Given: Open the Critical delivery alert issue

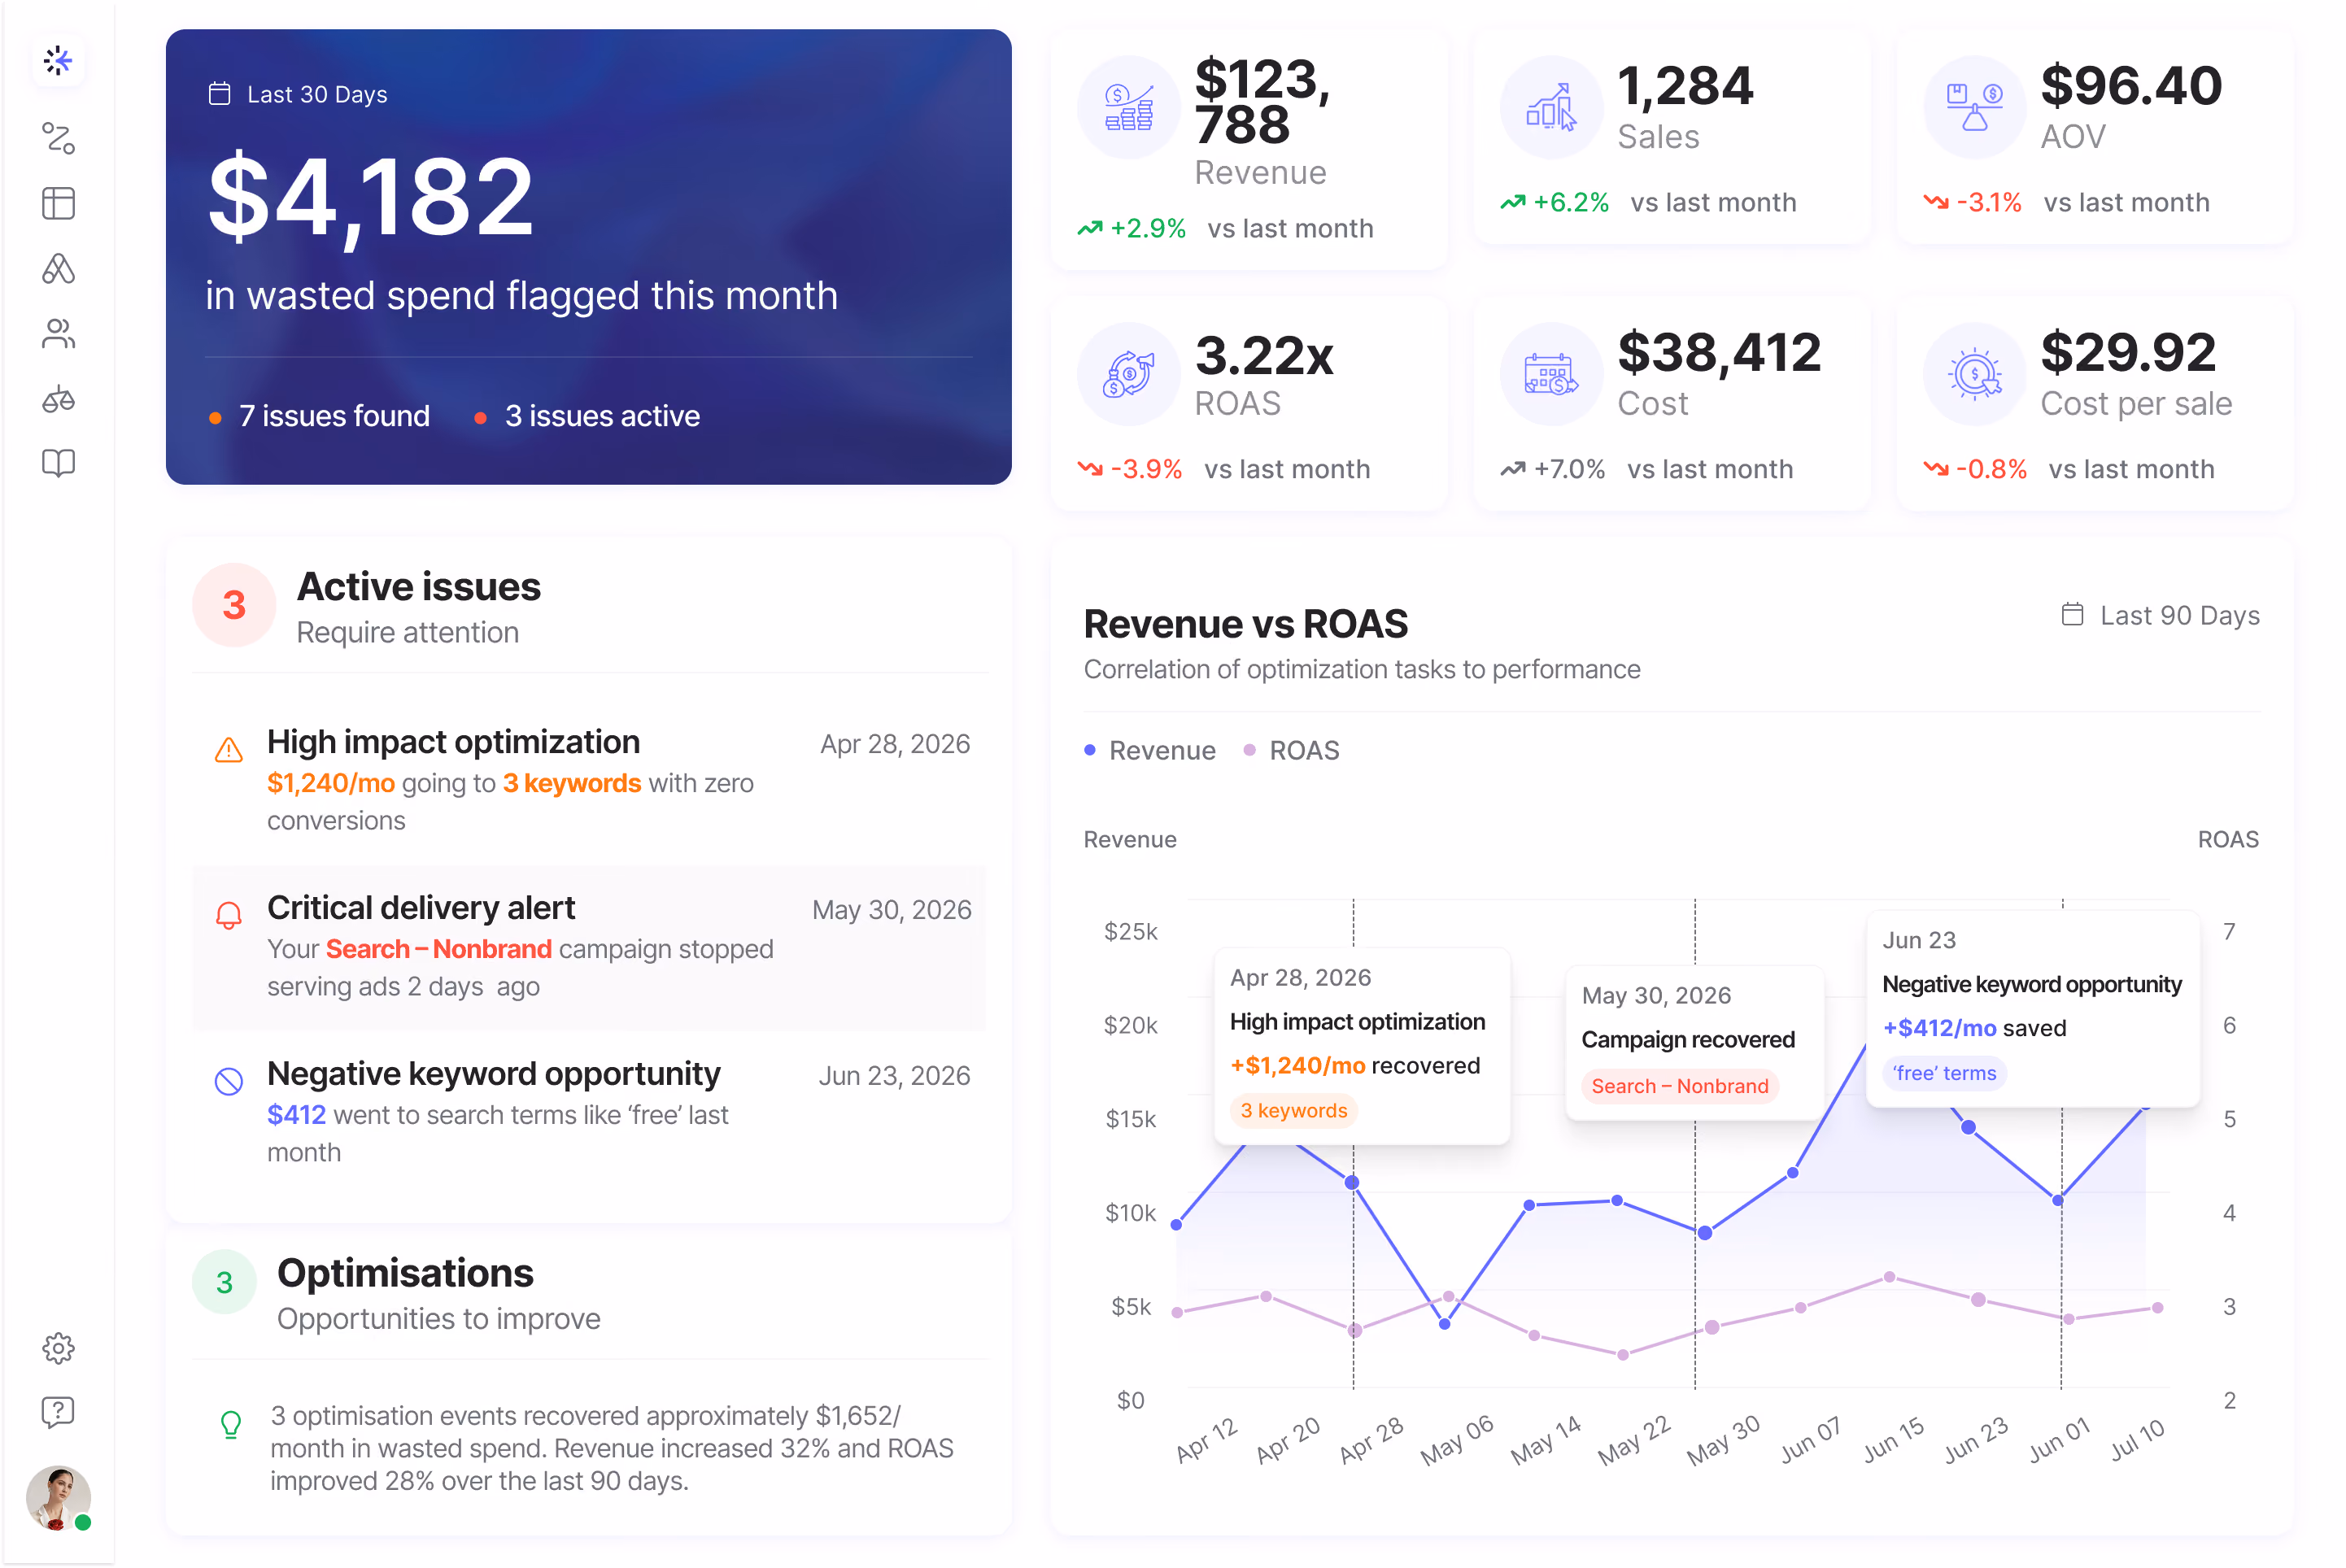Looking at the screenshot, I should click(589, 947).
